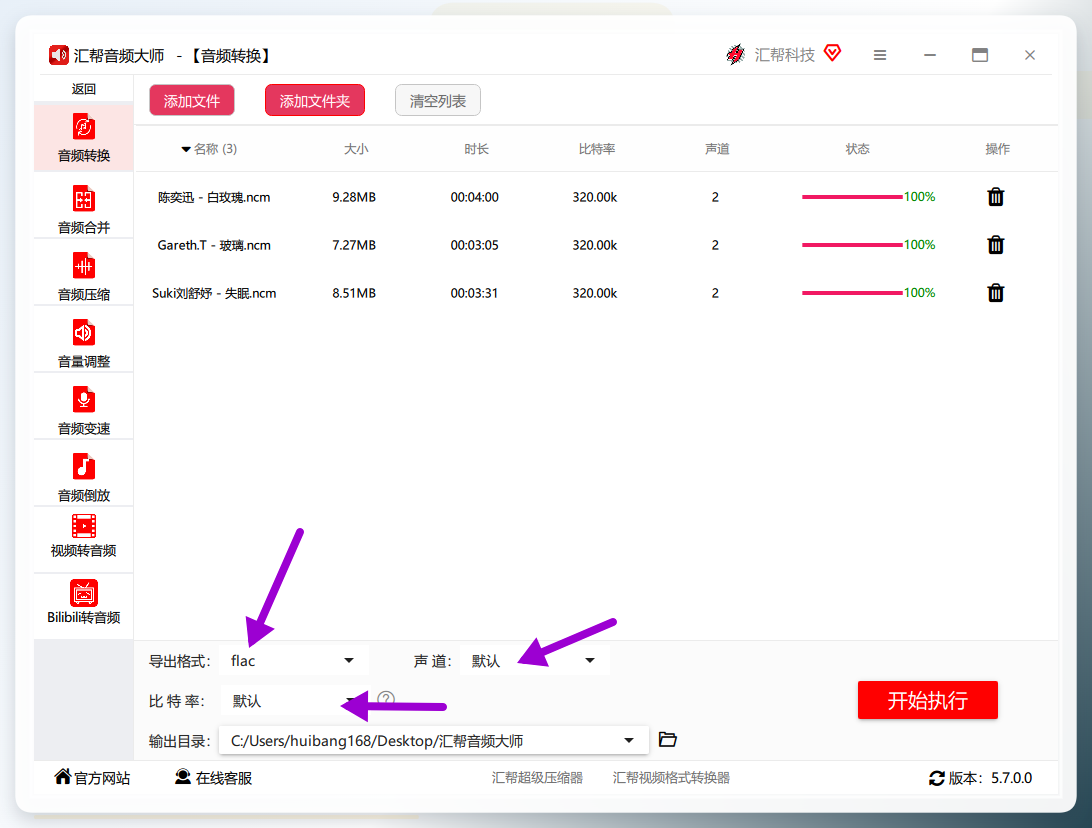Click the 声道 column header in table
This screenshot has height=828, width=1092.
(717, 149)
